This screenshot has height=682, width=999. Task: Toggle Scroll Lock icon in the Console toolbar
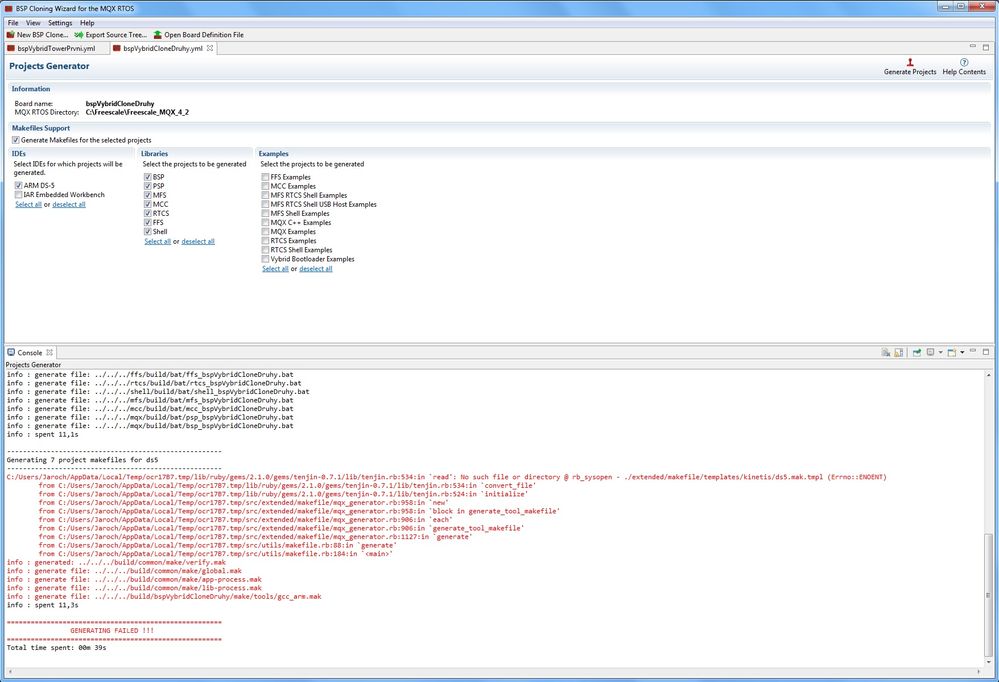coord(898,352)
